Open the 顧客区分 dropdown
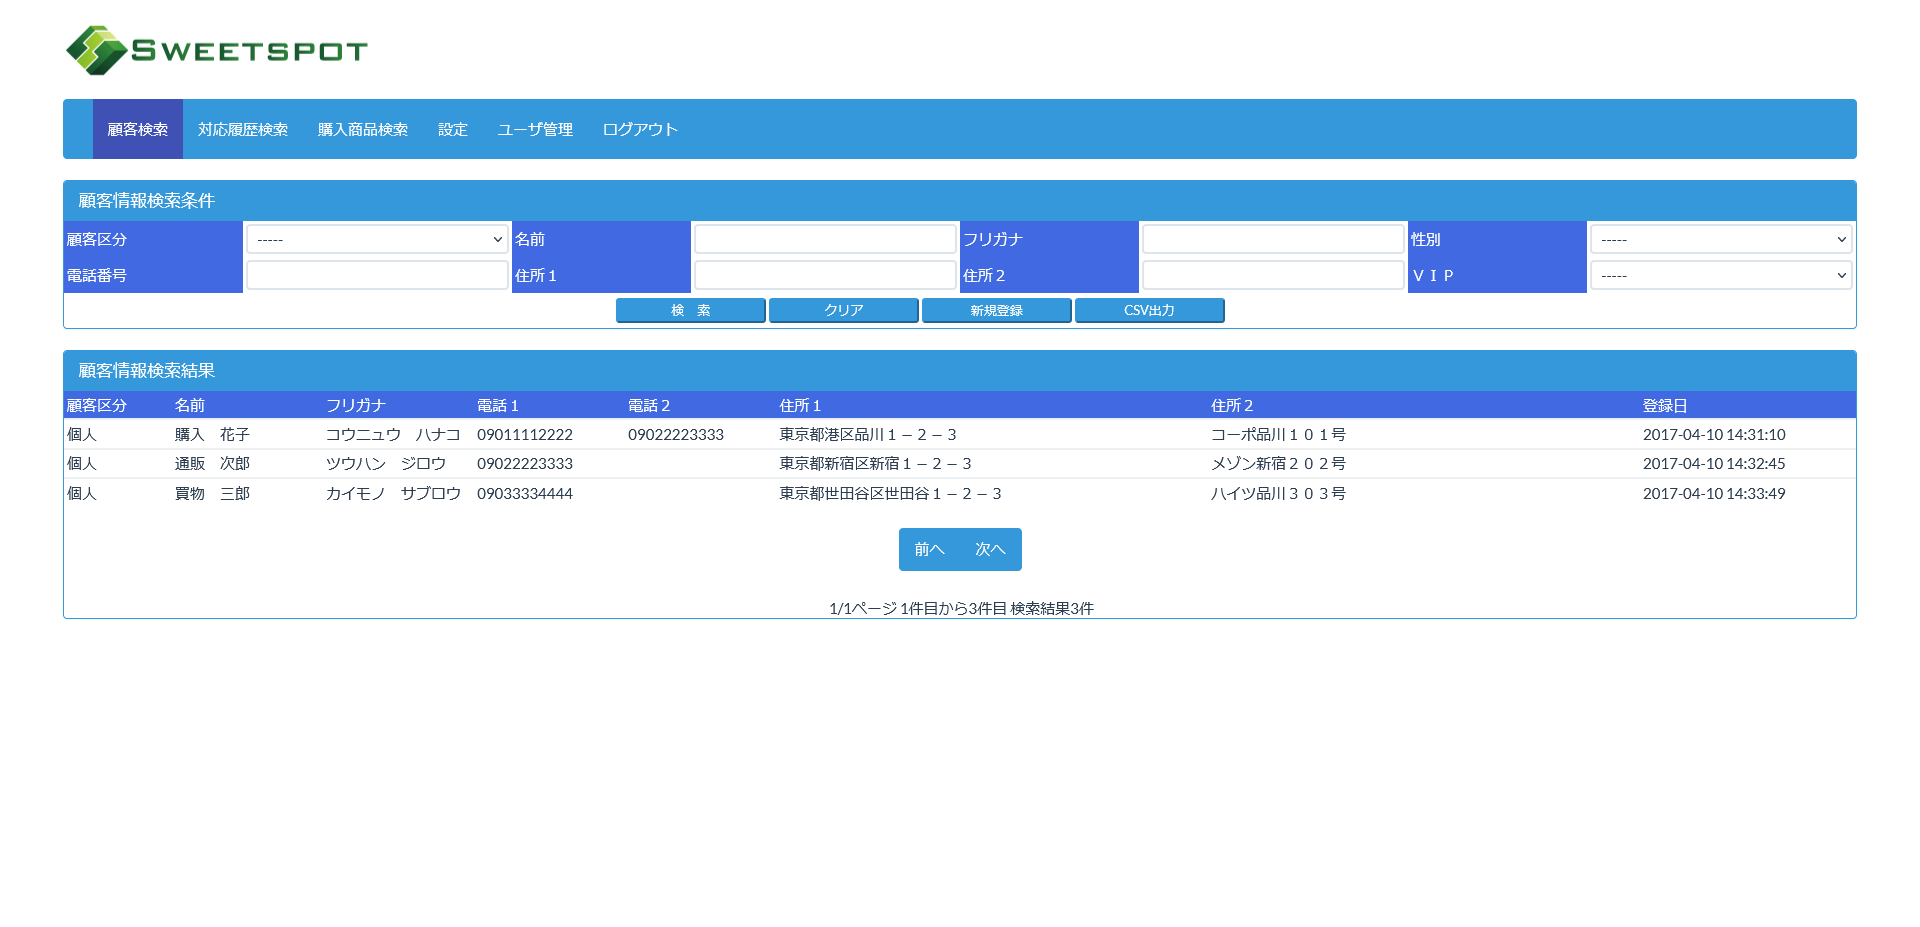Viewport: 1920px width, 927px height. tap(377, 238)
